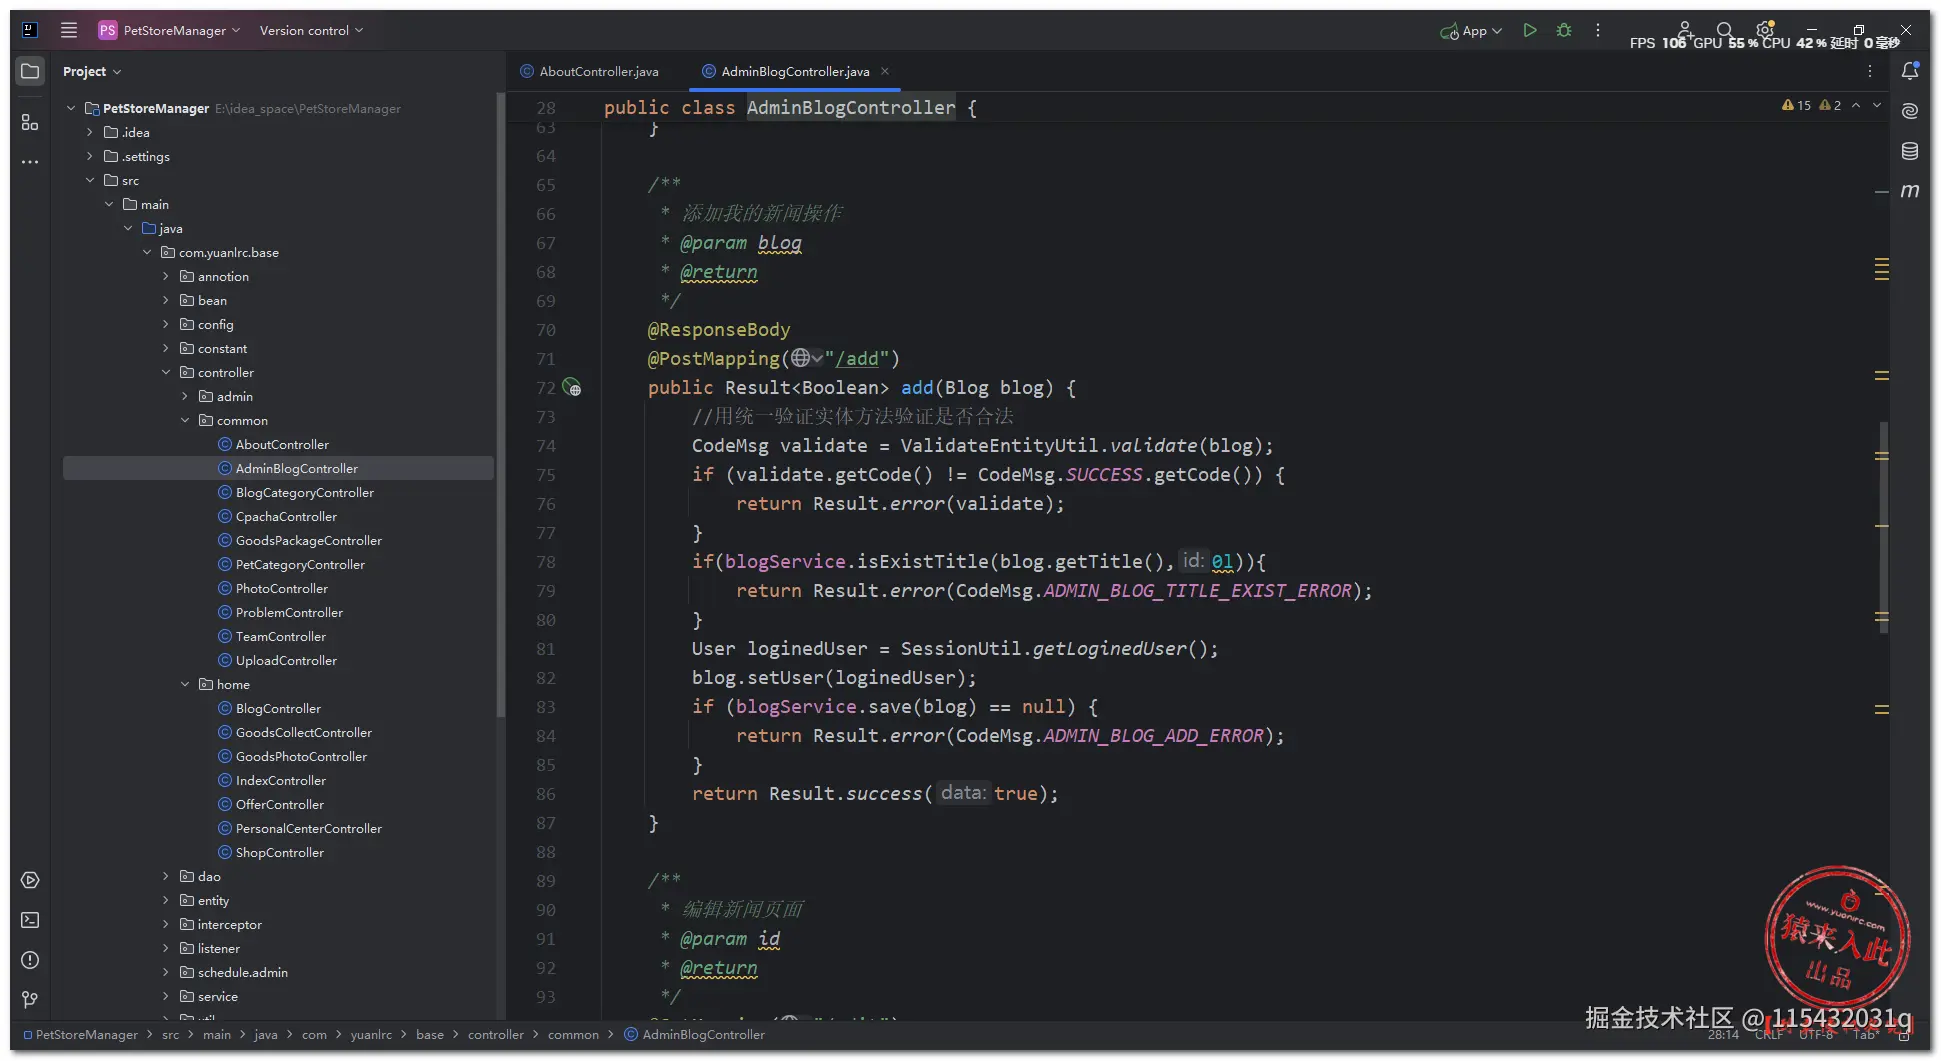The image size is (1941, 1061).
Task: Open IDE settings gear
Action: coord(1765,30)
